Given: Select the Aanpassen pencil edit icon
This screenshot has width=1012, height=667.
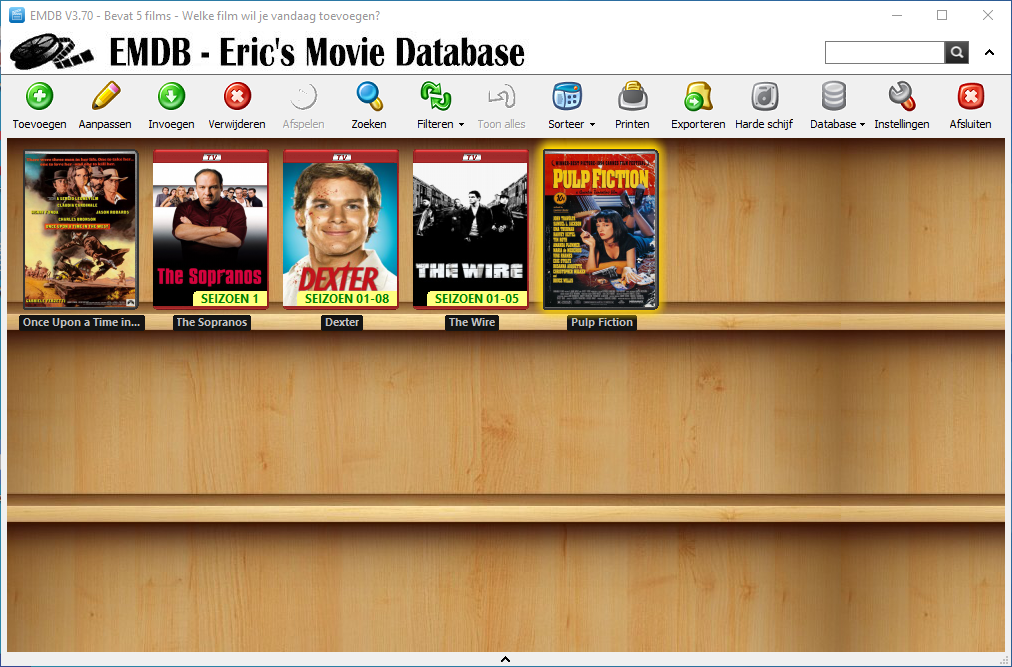Looking at the screenshot, I should [x=105, y=97].
